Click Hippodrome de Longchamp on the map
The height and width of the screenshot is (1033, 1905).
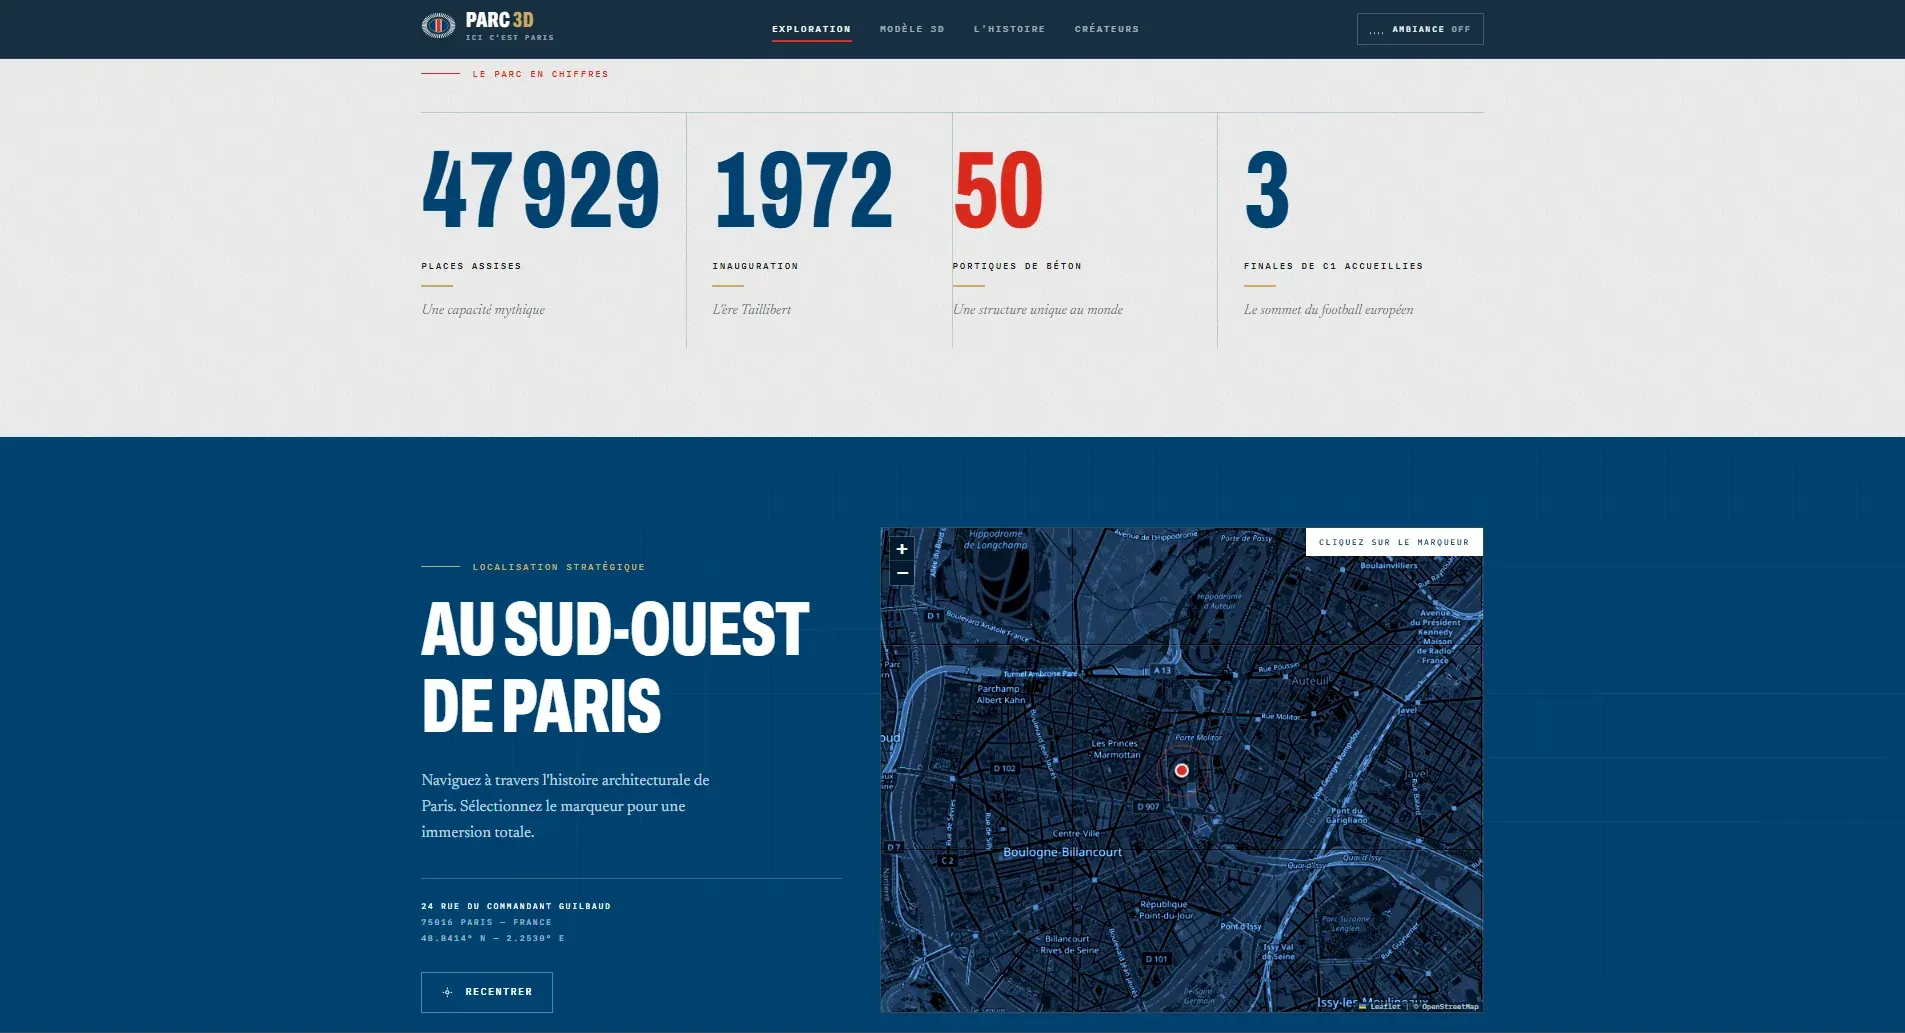pyautogui.click(x=995, y=539)
